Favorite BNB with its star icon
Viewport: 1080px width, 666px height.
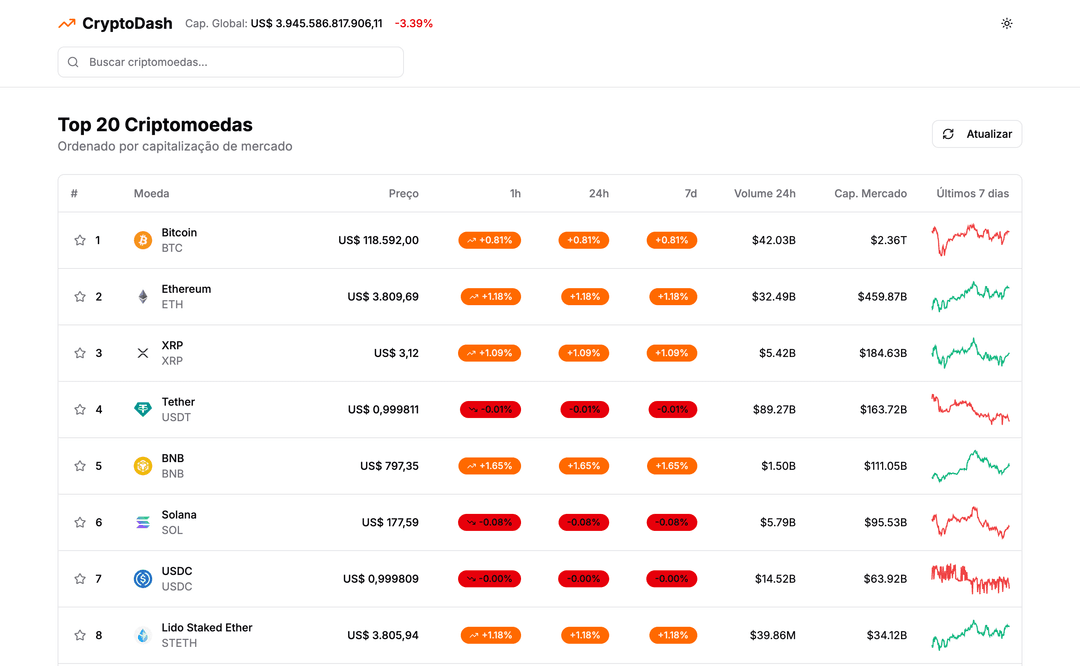[x=80, y=466]
